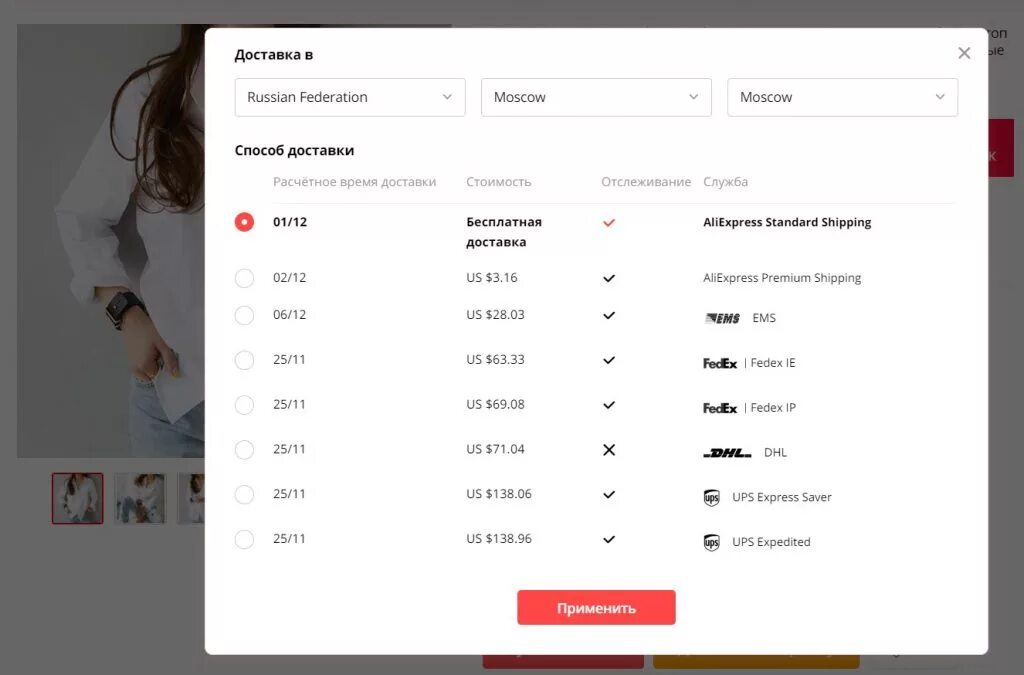Click tracking checkmark in the US $3.16 row
The image size is (1024, 675).
point(609,278)
